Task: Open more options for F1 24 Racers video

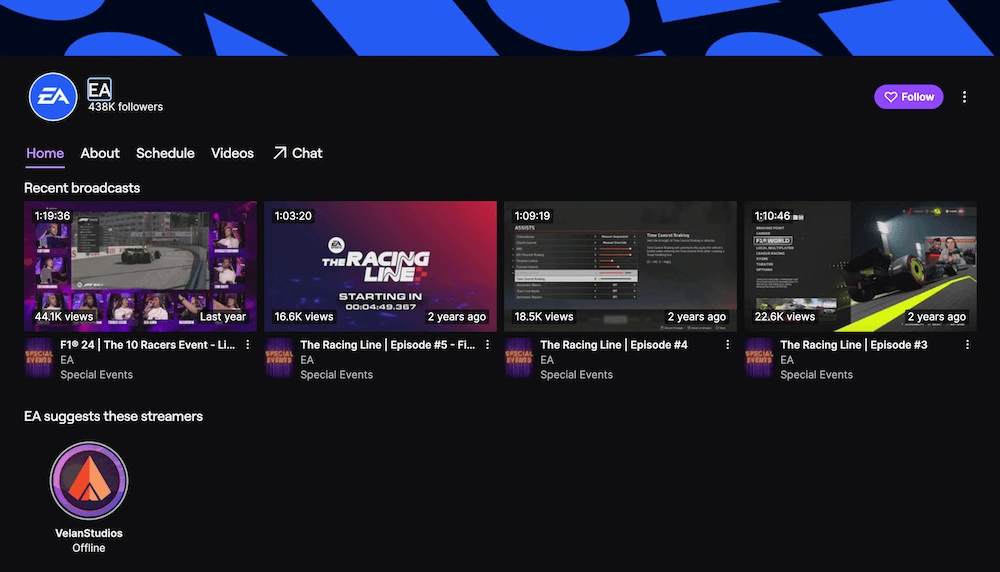Action: click(247, 344)
